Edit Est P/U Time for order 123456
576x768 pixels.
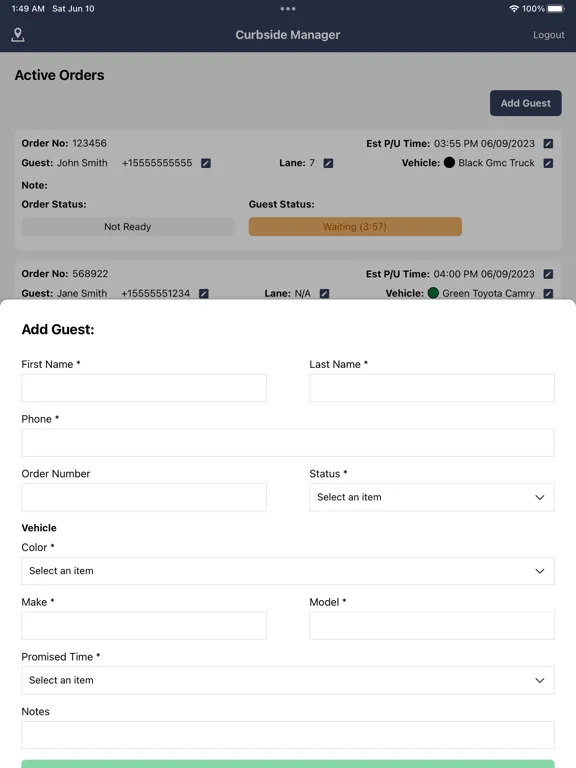548,144
